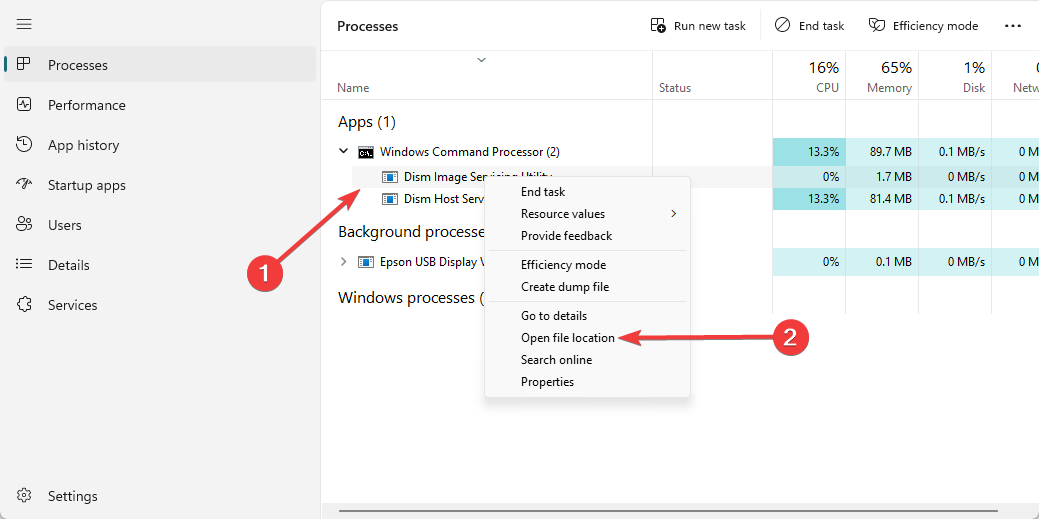The height and width of the screenshot is (519, 1039).
Task: Open the hamburger navigation menu
Action: [24, 23]
